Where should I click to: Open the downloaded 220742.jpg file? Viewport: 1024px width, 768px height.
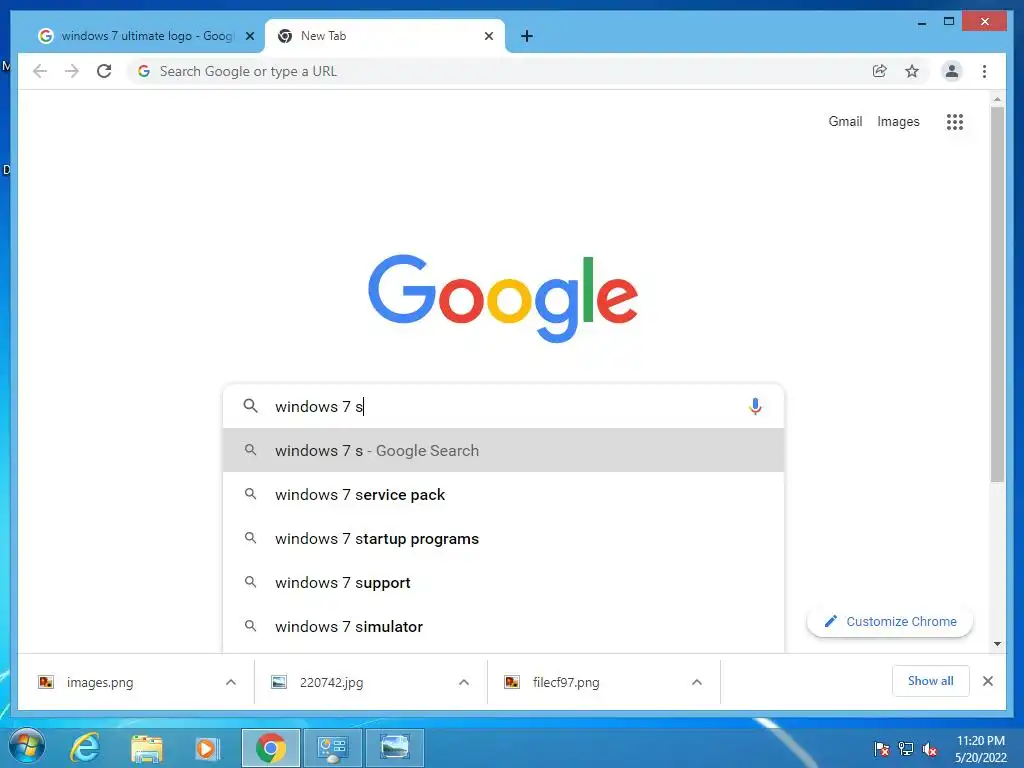click(331, 682)
